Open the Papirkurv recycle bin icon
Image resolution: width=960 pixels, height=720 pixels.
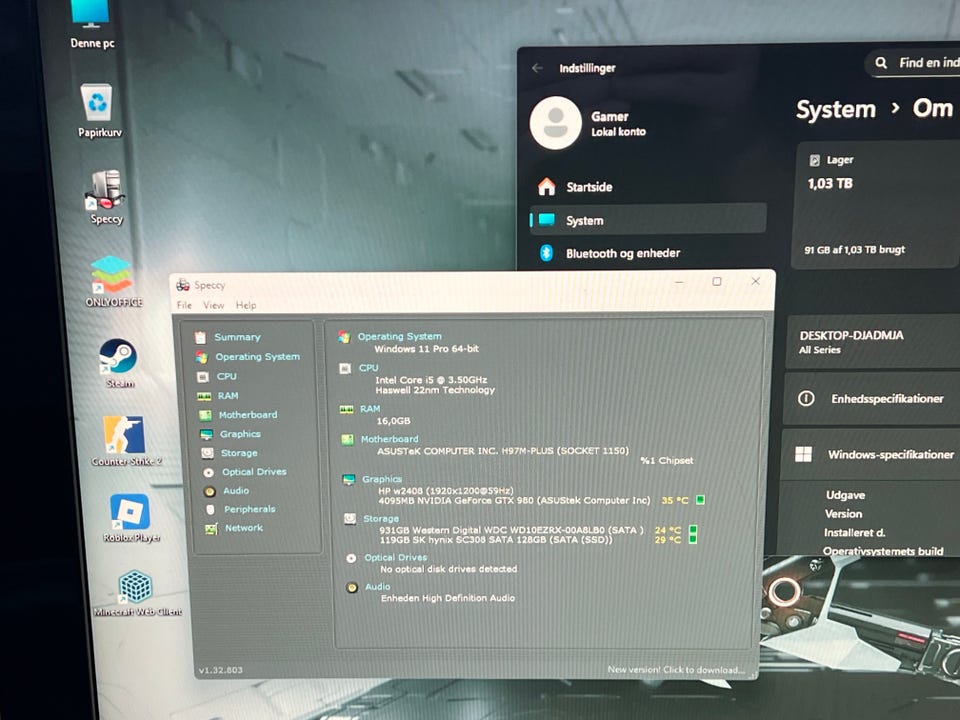tap(98, 110)
